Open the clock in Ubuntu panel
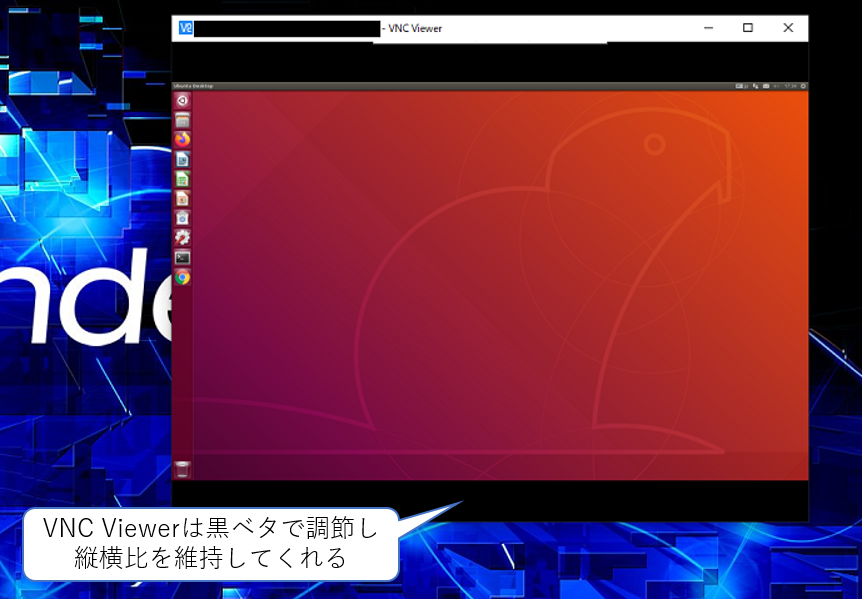This screenshot has width=862, height=599. coord(790,86)
